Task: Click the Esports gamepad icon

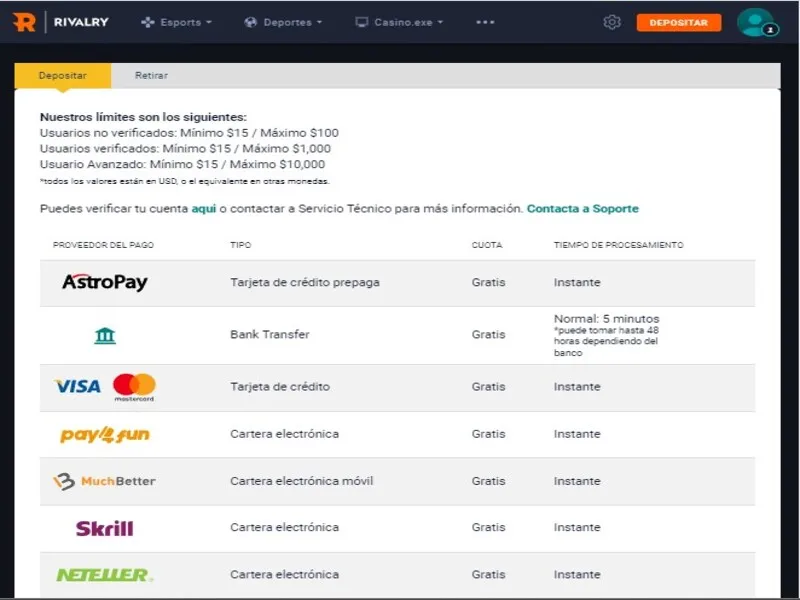Action: 147,22
